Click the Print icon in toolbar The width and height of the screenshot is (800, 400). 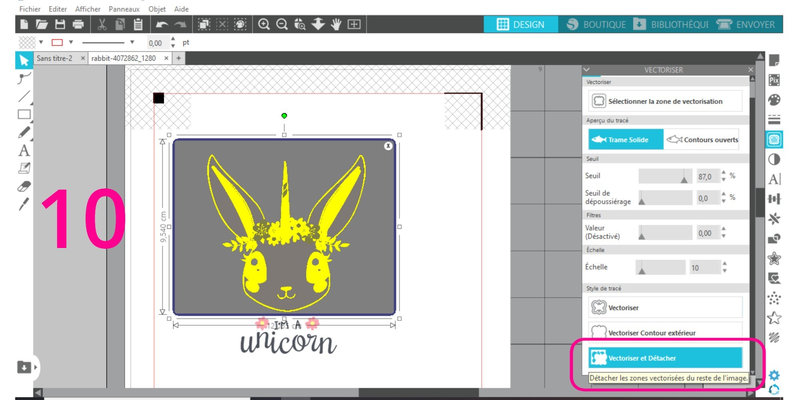point(78,23)
